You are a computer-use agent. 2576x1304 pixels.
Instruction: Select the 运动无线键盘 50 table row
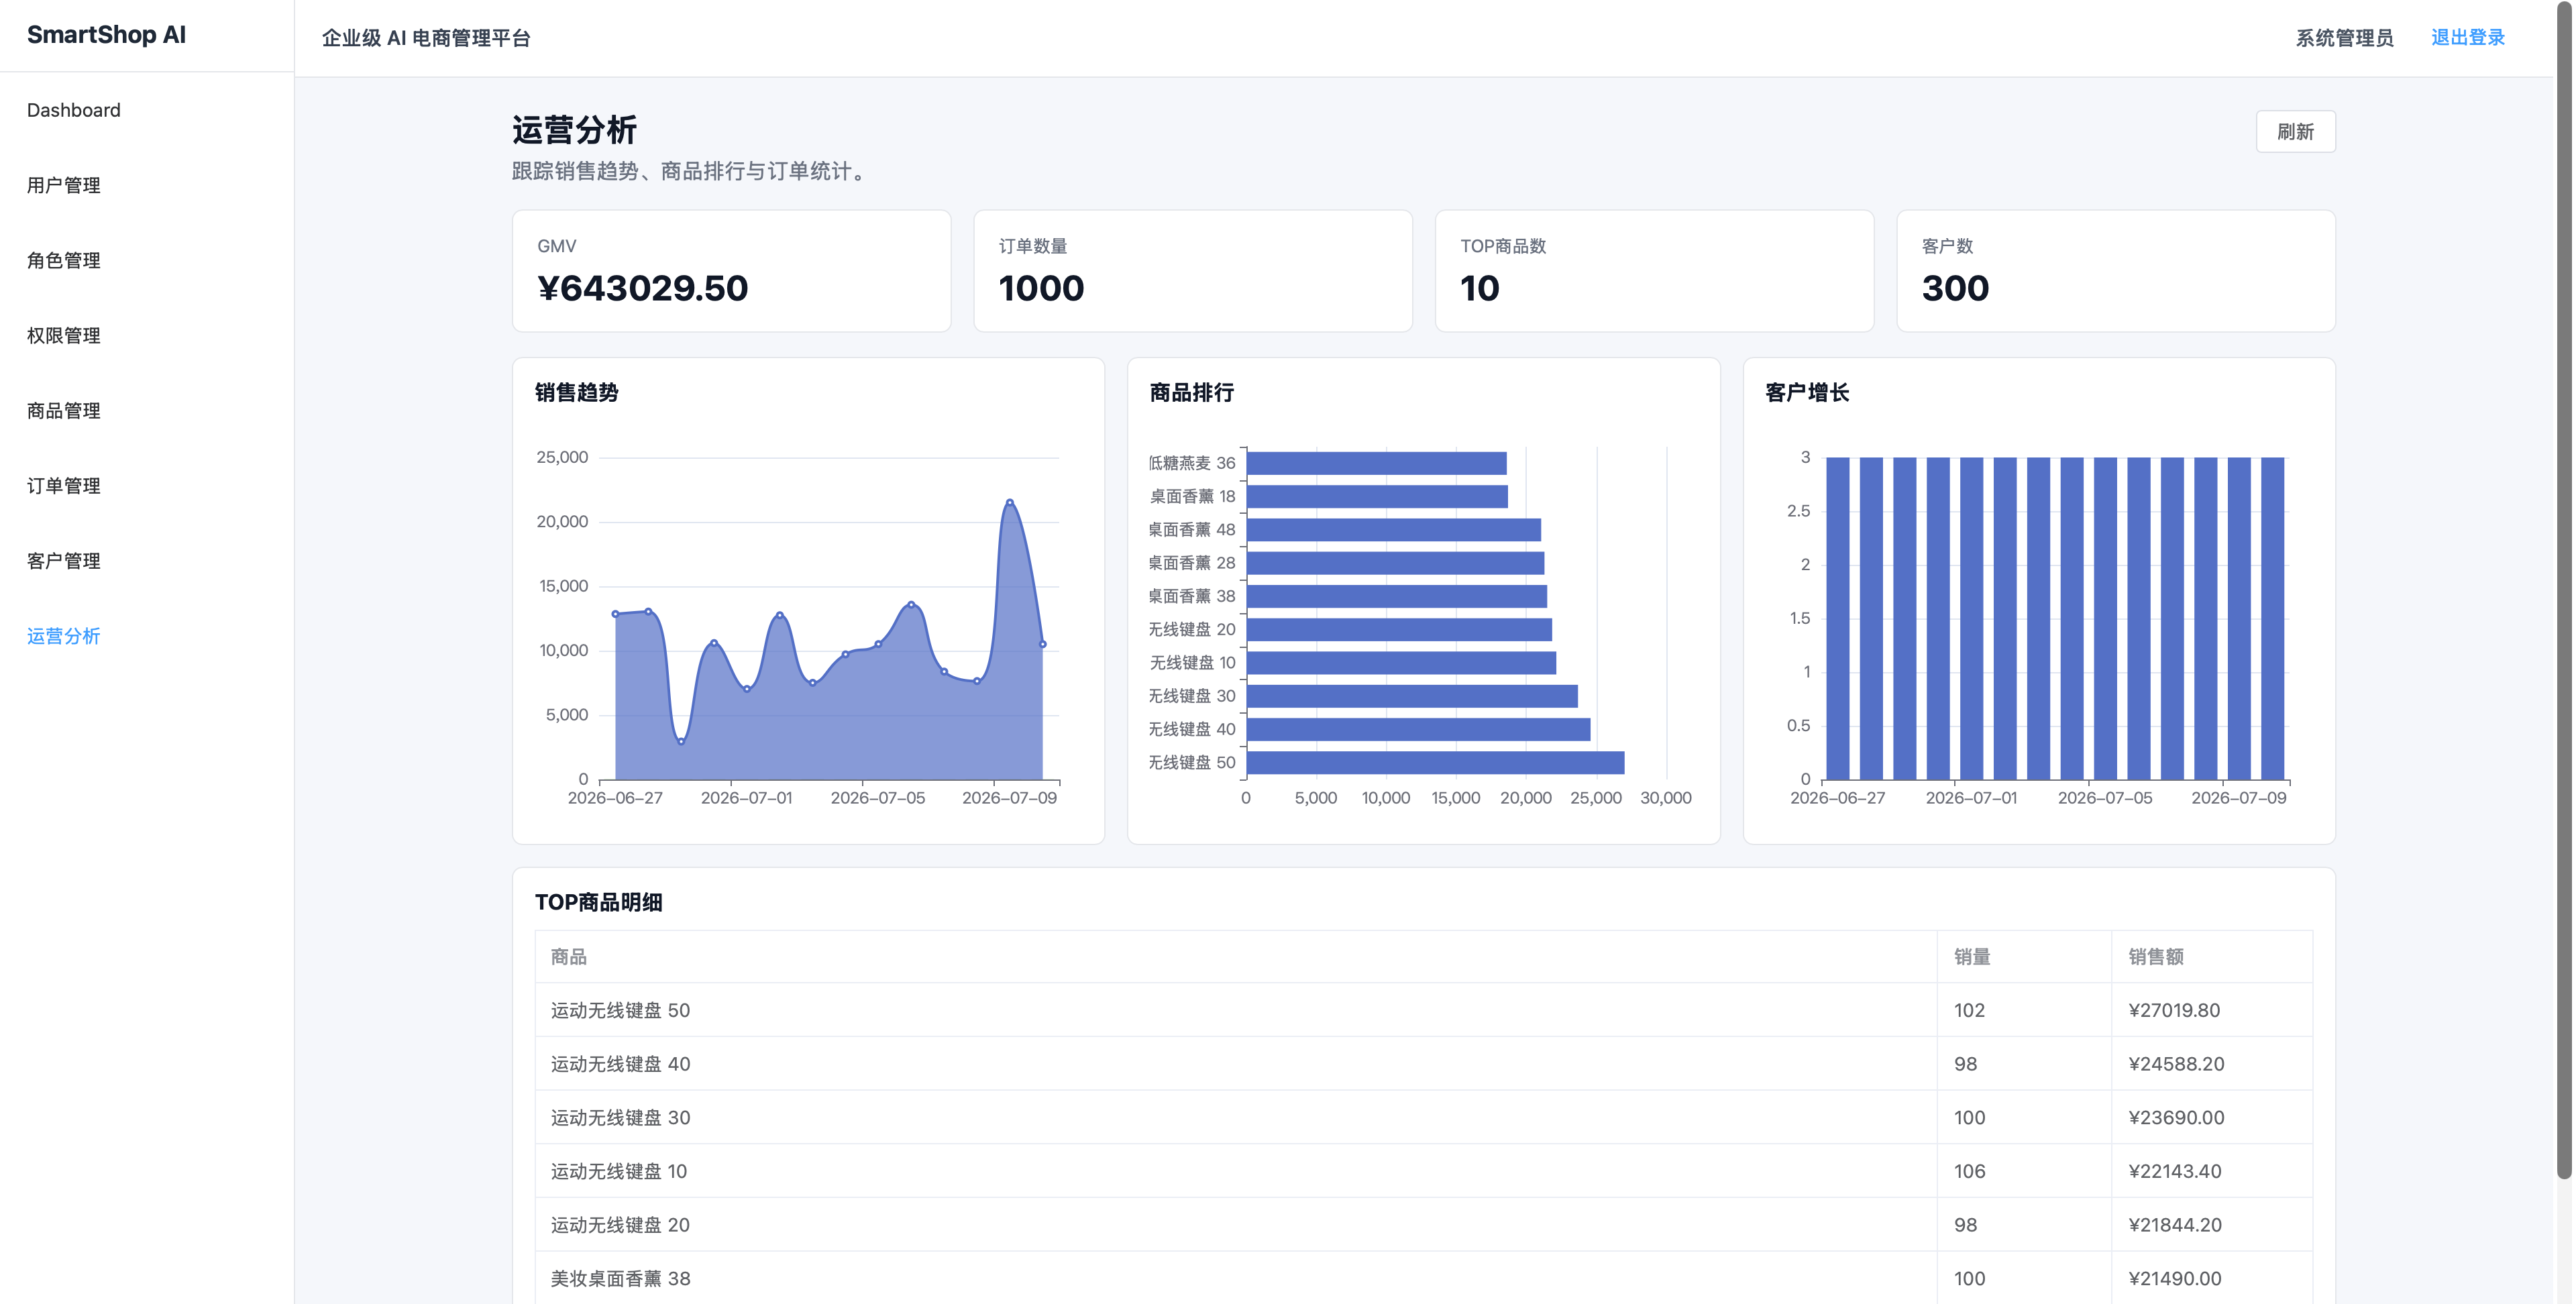coord(1423,1010)
